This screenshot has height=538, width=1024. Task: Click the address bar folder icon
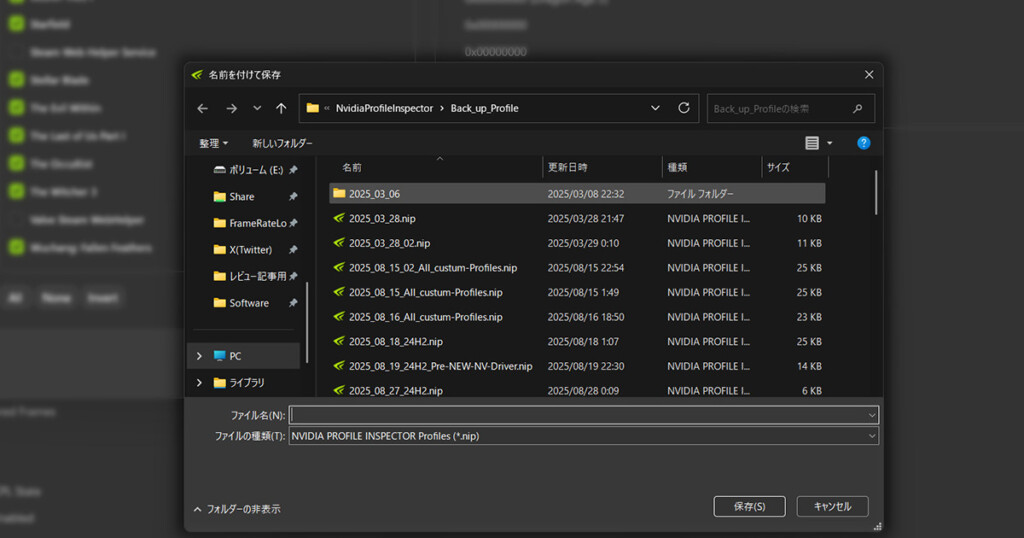313,108
